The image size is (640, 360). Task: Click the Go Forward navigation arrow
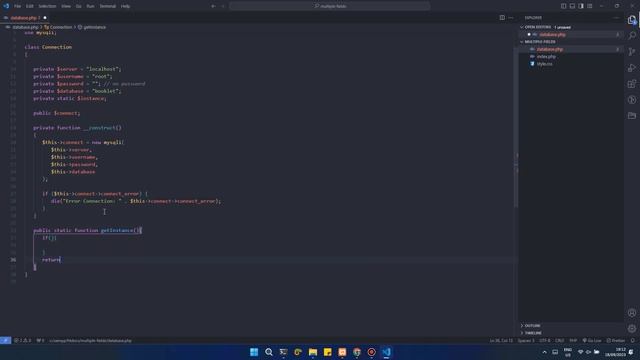223,6
